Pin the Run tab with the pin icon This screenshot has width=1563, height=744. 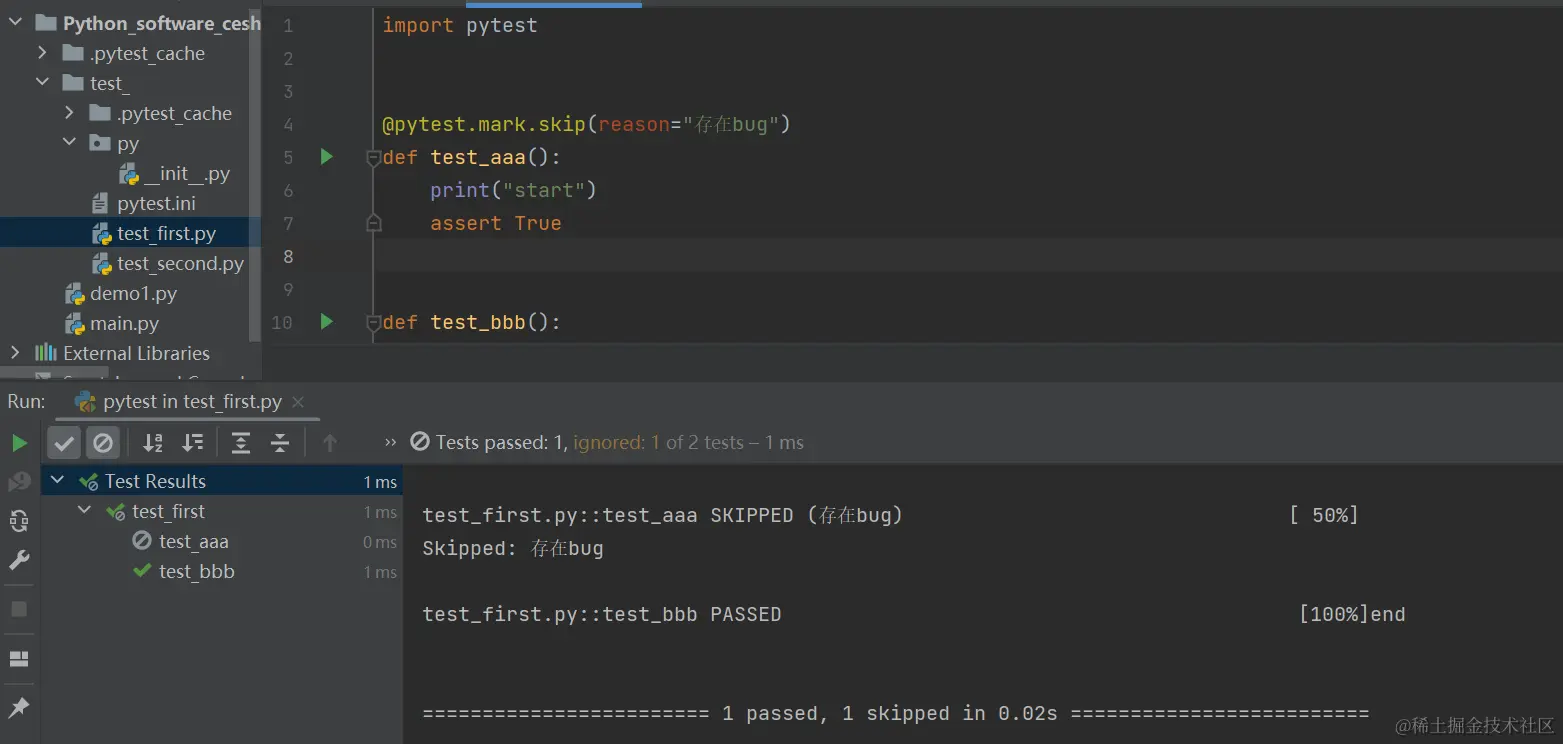pyautogui.click(x=19, y=708)
